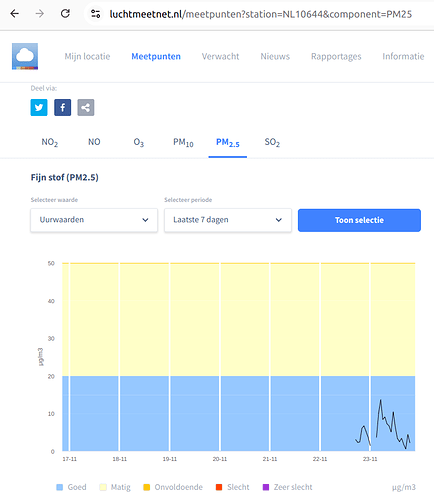The width and height of the screenshot is (434, 500).
Task: Open the generic share icon
Action: tap(86, 107)
